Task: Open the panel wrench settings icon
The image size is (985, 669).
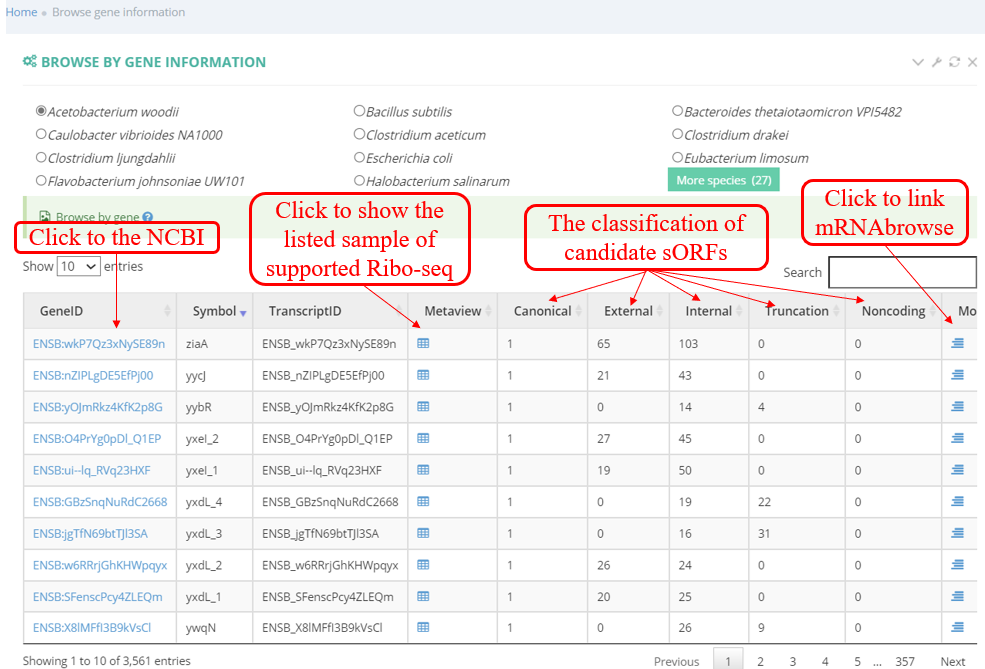Action: click(936, 62)
